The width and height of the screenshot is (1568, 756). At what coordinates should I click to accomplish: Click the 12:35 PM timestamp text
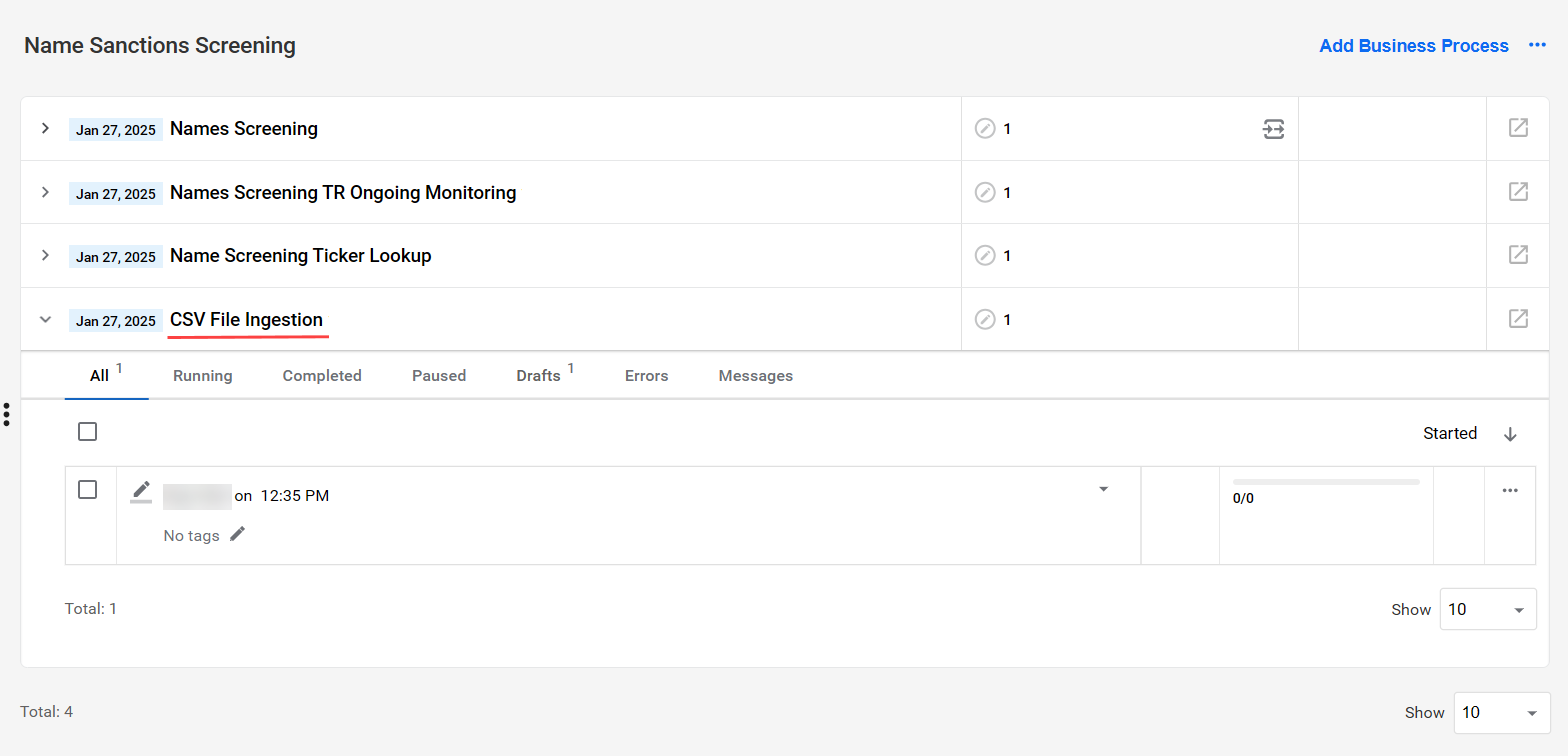295,495
